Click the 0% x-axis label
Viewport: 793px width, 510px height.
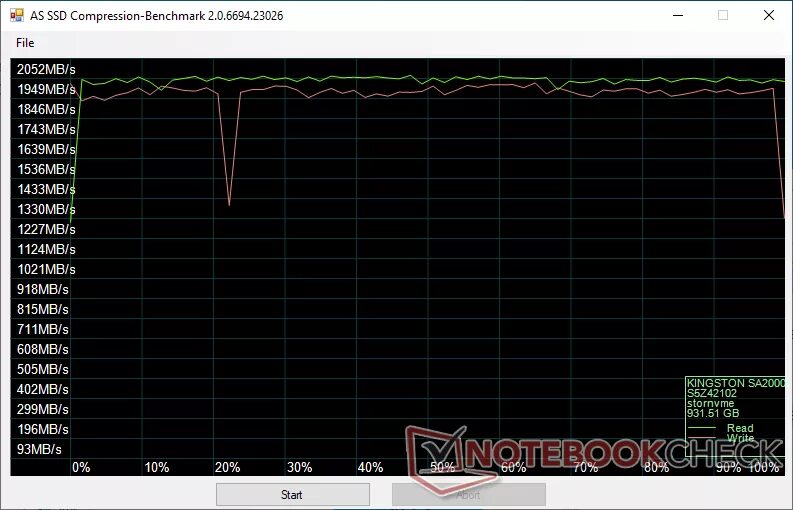click(x=81, y=468)
